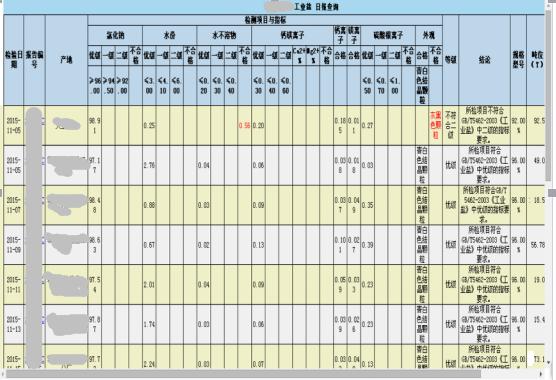Click the 不符合二级 grade cell
The image size is (556, 380).
tap(450, 125)
